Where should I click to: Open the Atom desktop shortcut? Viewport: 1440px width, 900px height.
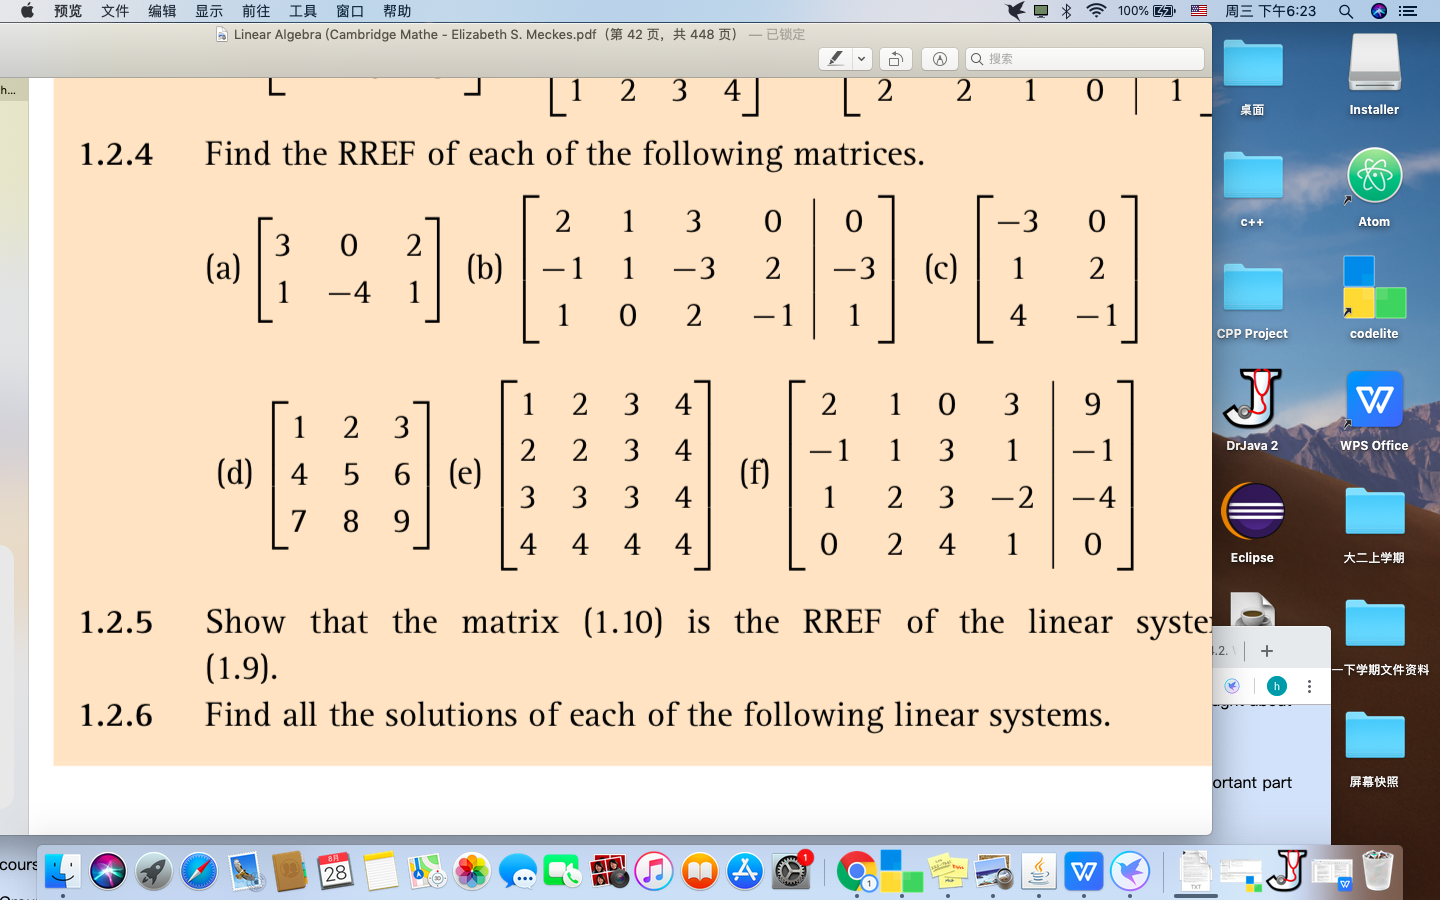coord(1374,187)
